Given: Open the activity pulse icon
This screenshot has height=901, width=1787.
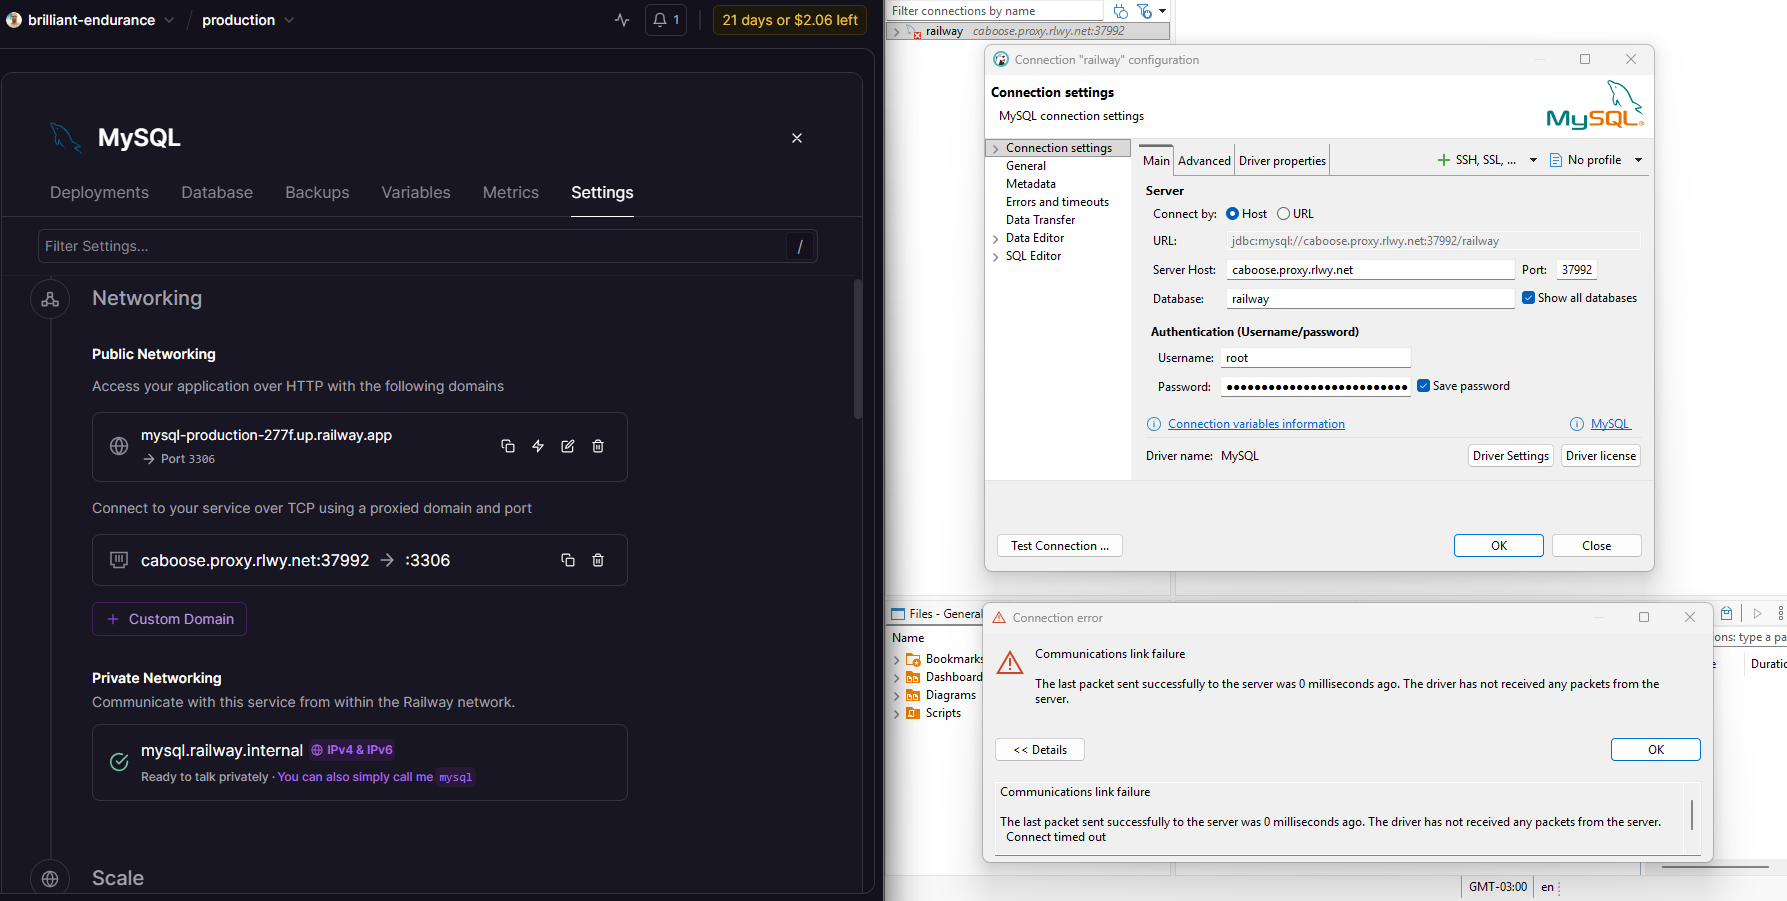Looking at the screenshot, I should pyautogui.click(x=622, y=20).
